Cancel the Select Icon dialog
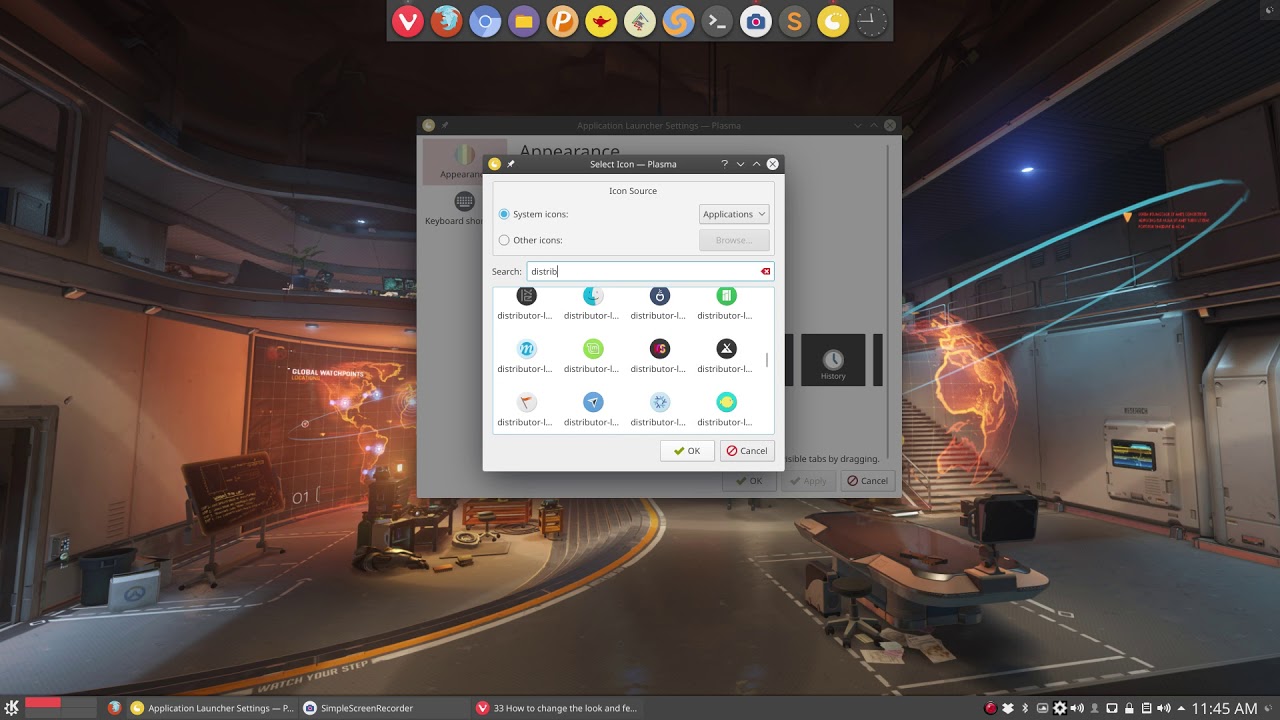This screenshot has width=1280, height=720. (x=747, y=451)
